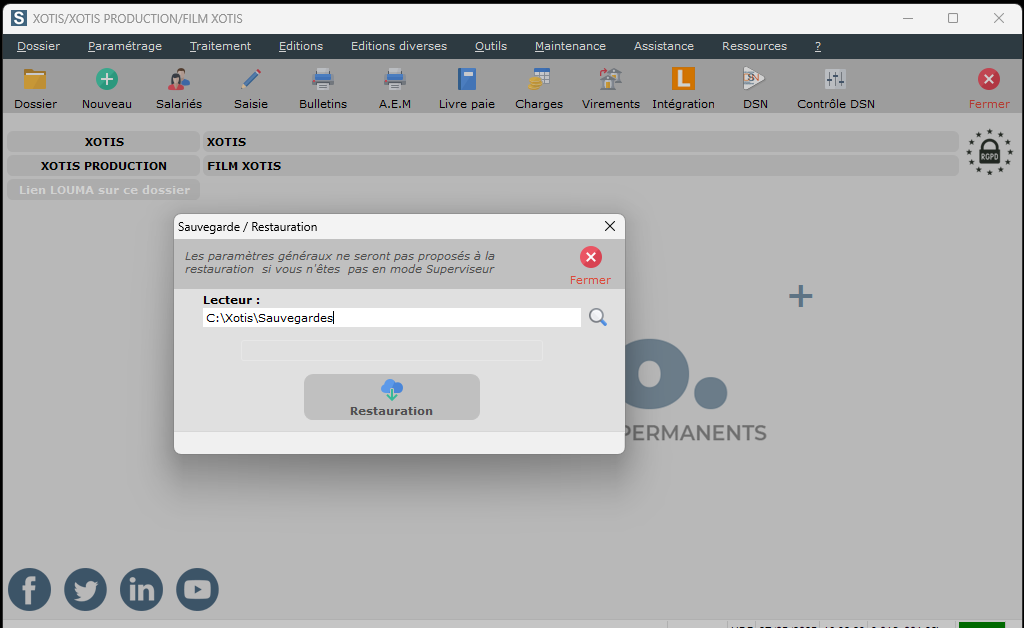This screenshot has height=628, width=1024.
Task: Click the XOTIS company name field
Action: (581, 142)
